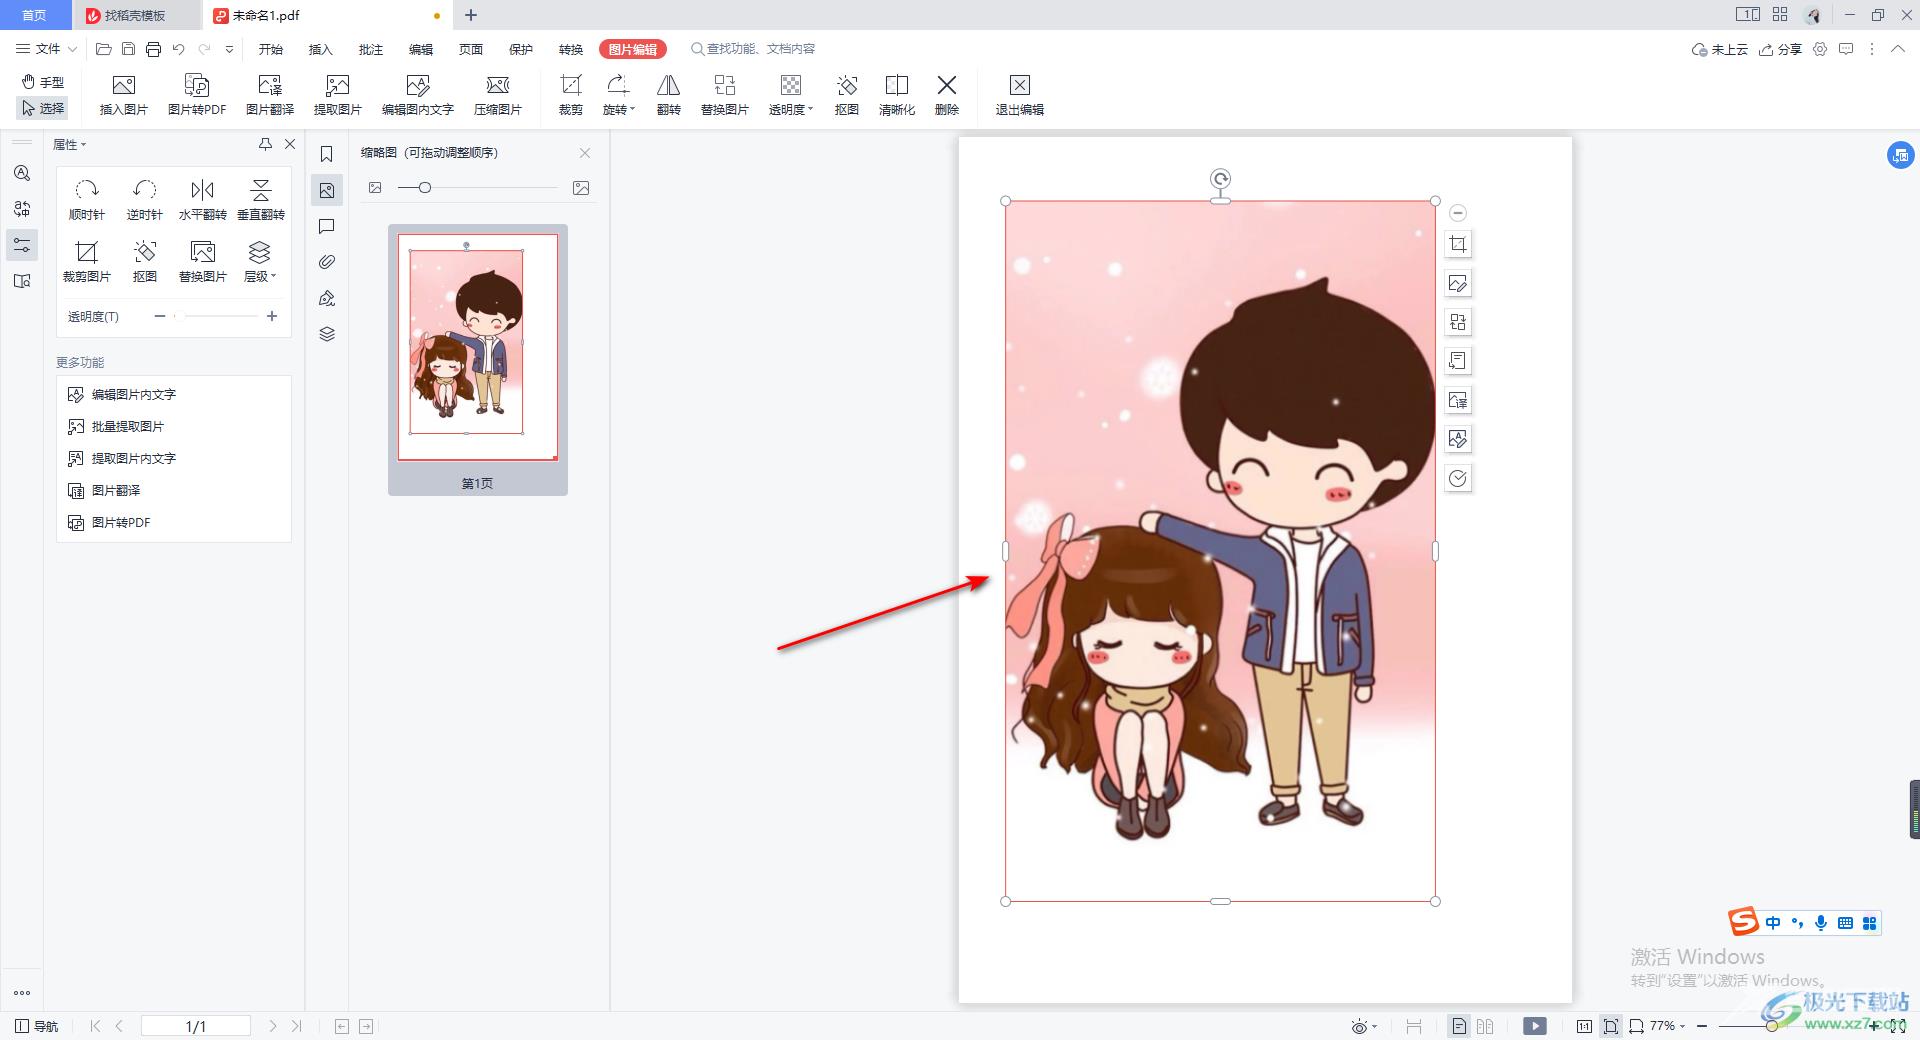Screen dimensions: 1920x1040
Task: Rotate counter-clockwise (逆时针) in properties panel
Action: point(145,200)
